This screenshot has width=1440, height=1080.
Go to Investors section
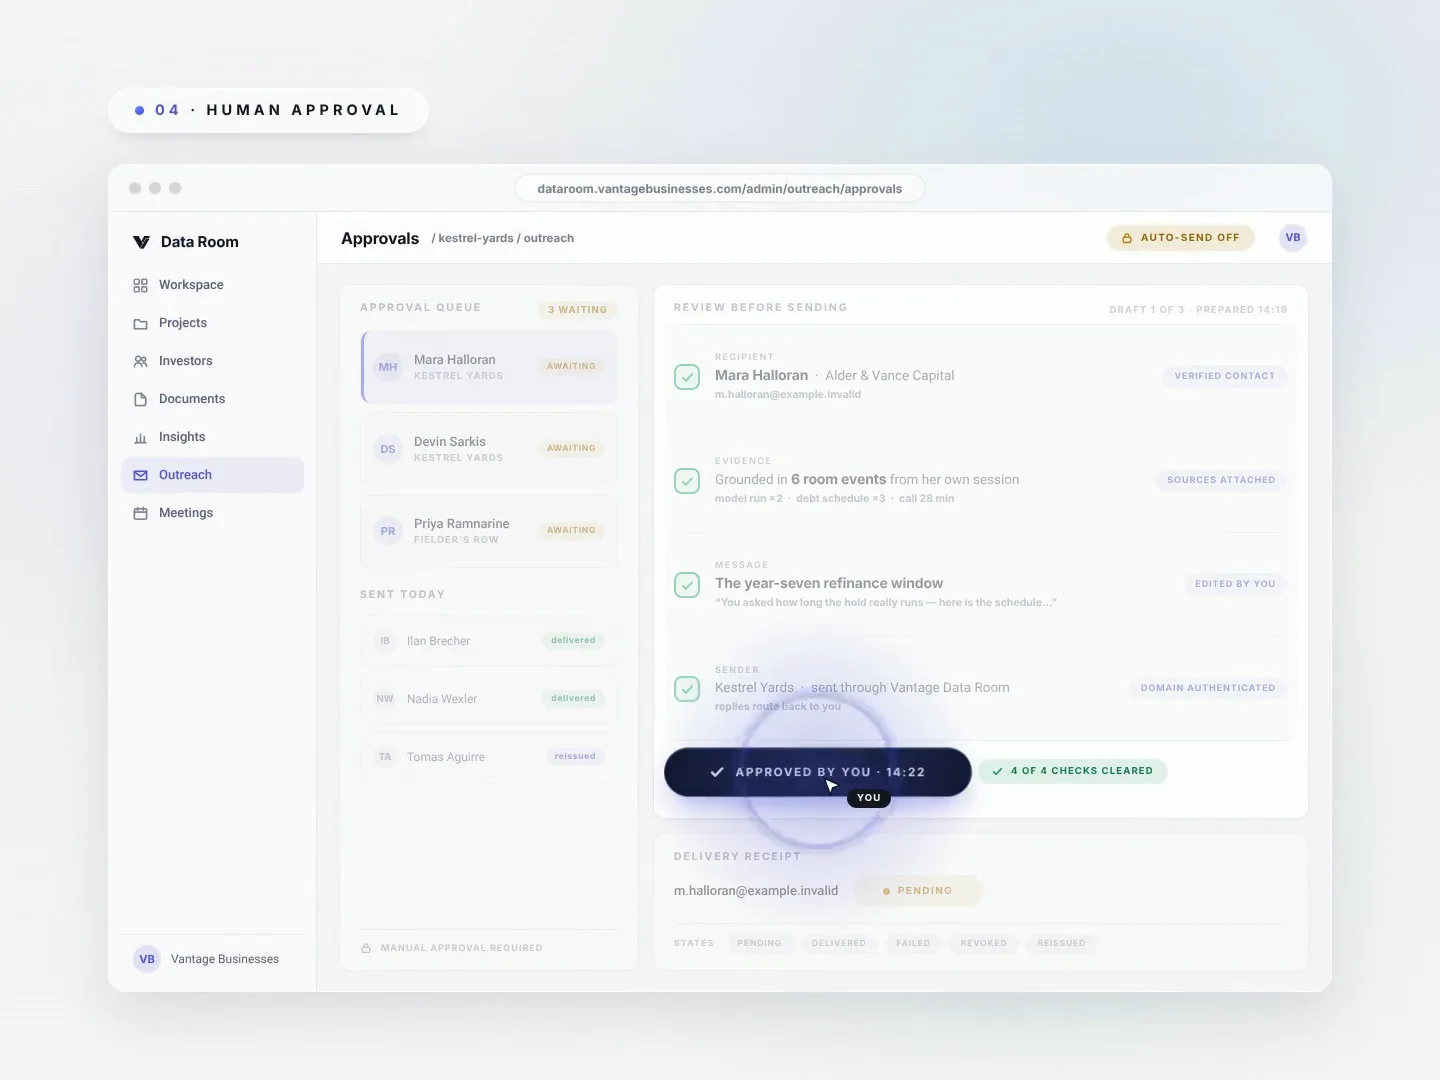[212, 361]
